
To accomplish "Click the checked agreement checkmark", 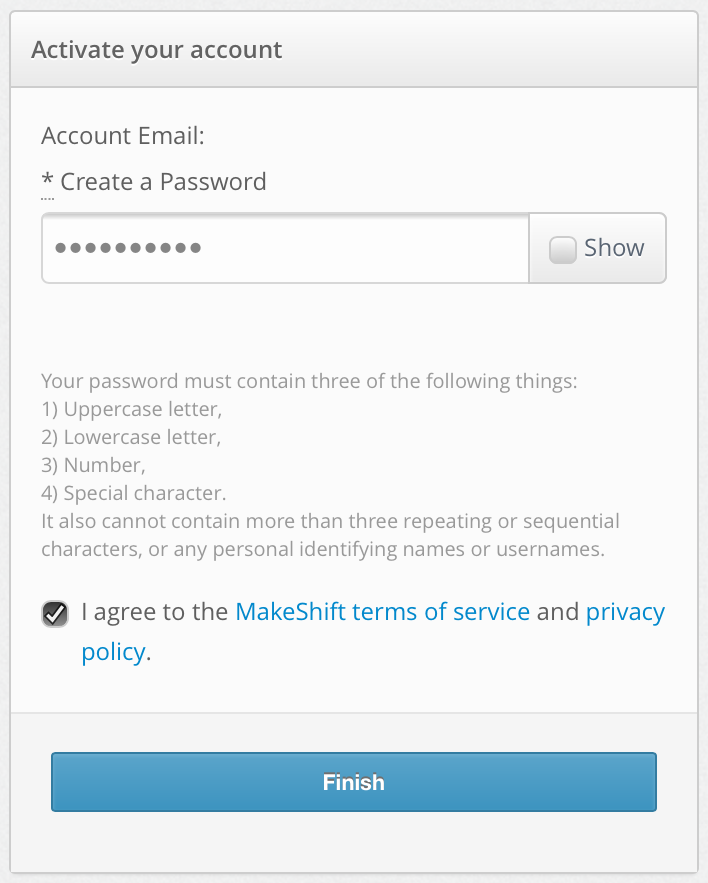I will pyautogui.click(x=54, y=613).
